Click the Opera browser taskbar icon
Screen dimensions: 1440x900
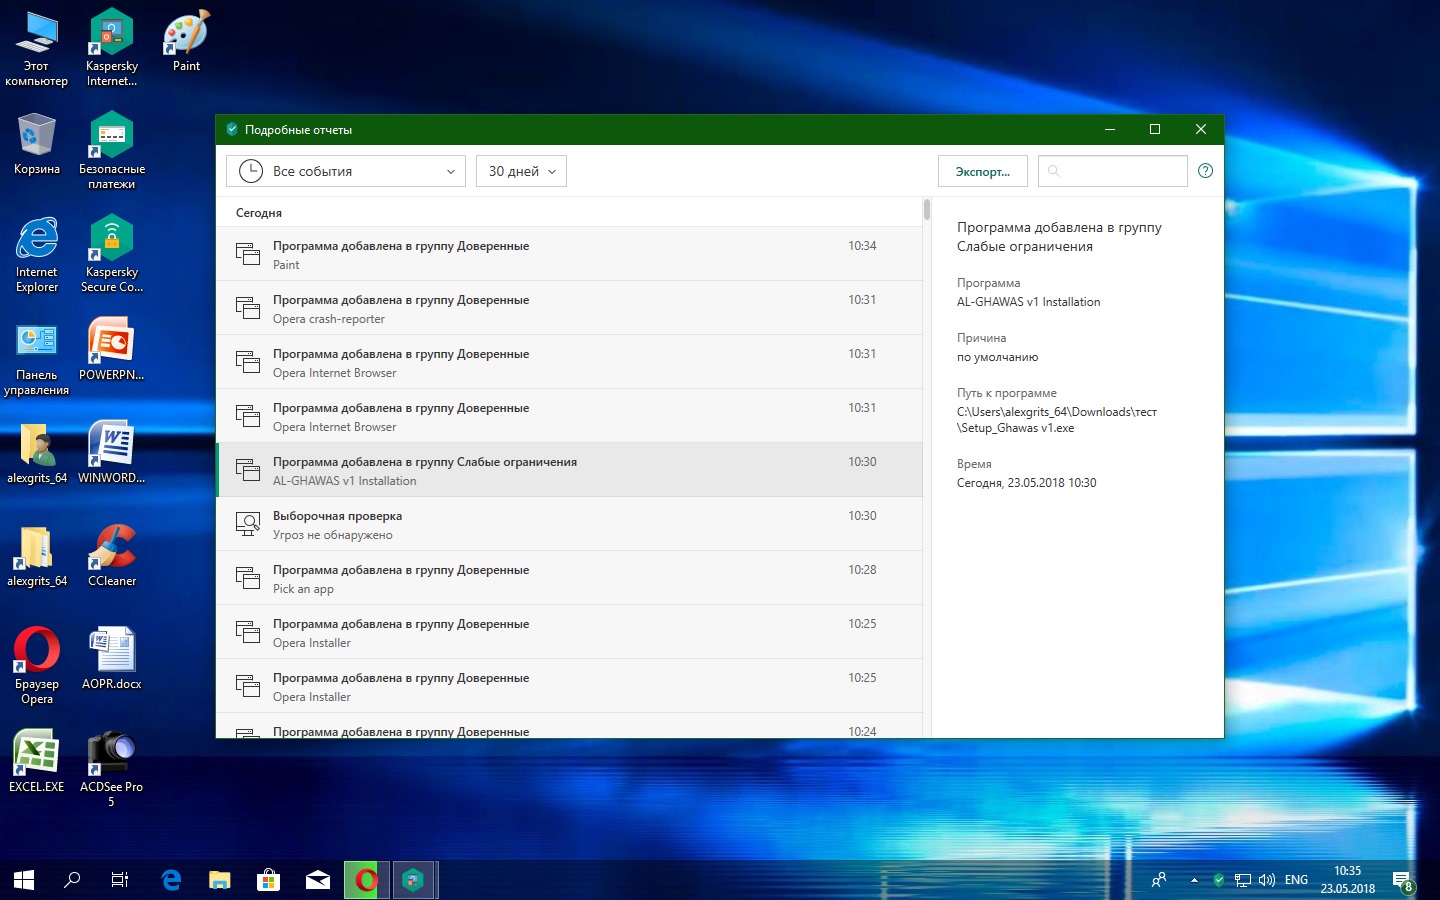(366, 880)
